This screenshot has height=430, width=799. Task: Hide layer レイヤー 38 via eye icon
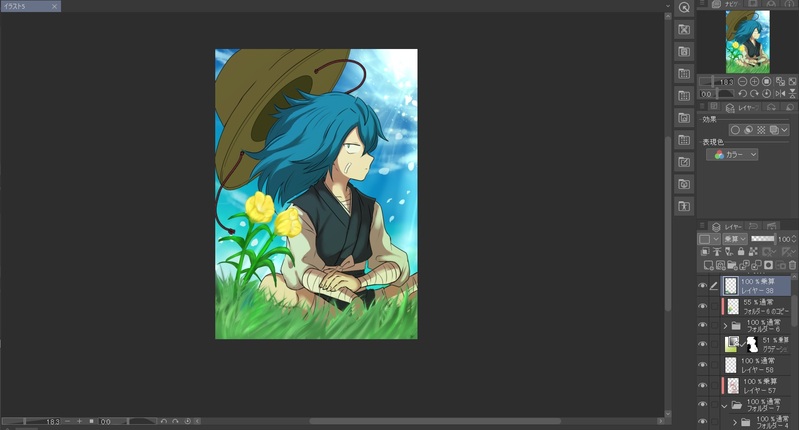pyautogui.click(x=703, y=286)
